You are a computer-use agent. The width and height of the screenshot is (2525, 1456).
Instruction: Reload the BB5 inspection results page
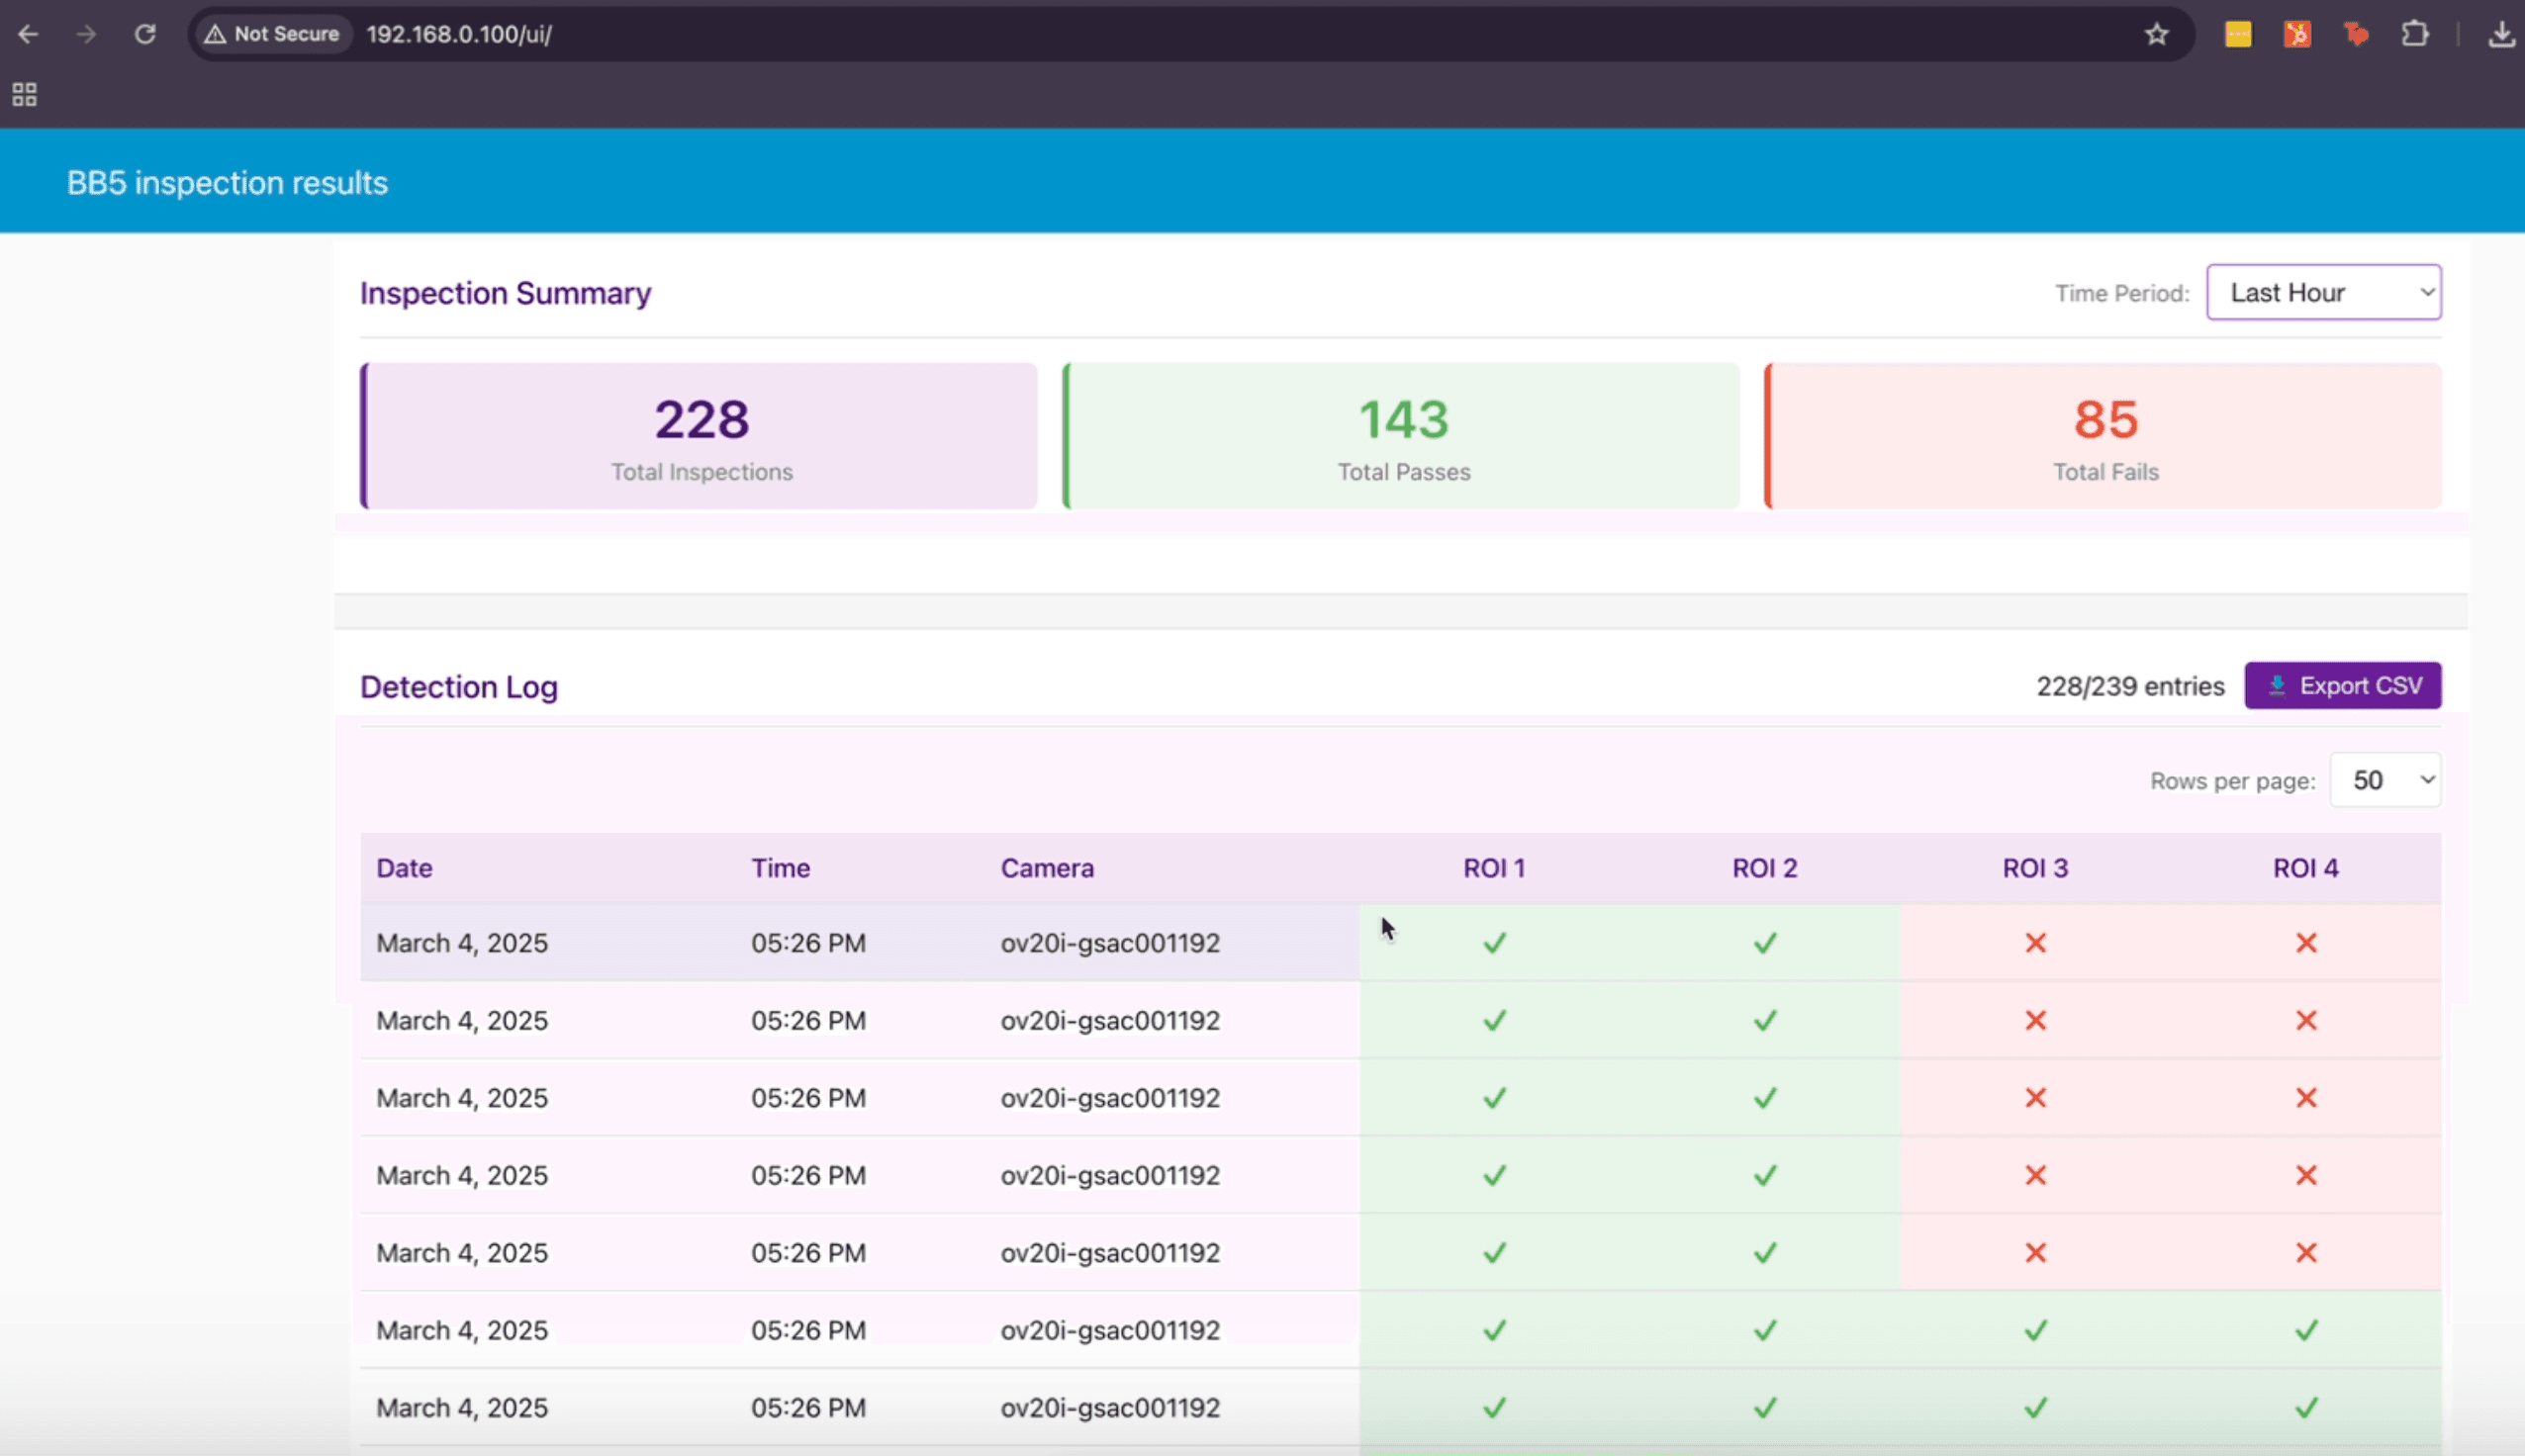pos(146,33)
